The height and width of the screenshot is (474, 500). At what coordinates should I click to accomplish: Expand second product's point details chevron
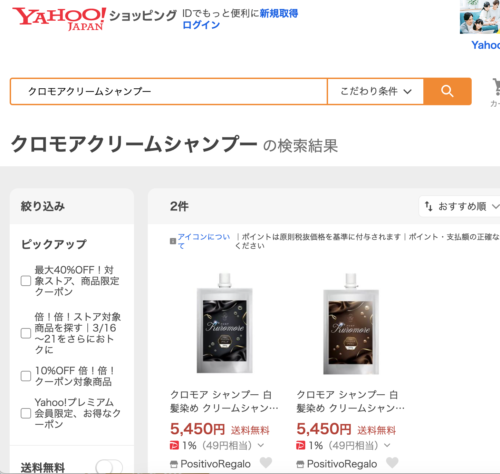pos(387,445)
